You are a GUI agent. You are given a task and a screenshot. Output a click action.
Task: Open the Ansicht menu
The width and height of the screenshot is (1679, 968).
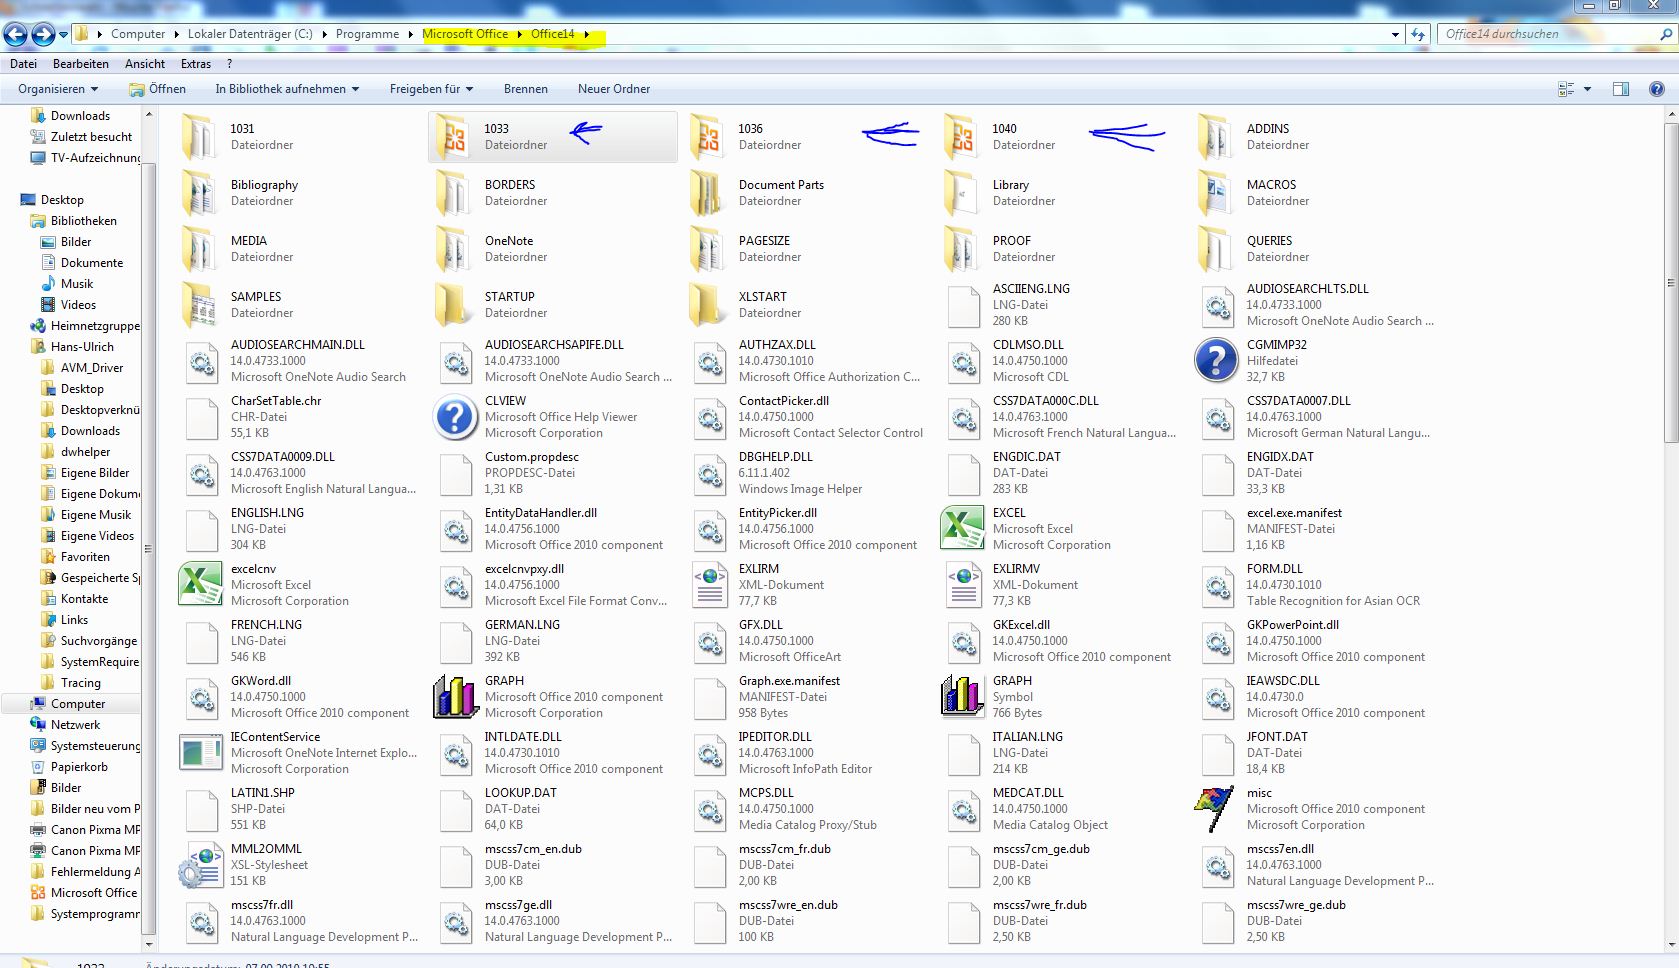point(145,64)
